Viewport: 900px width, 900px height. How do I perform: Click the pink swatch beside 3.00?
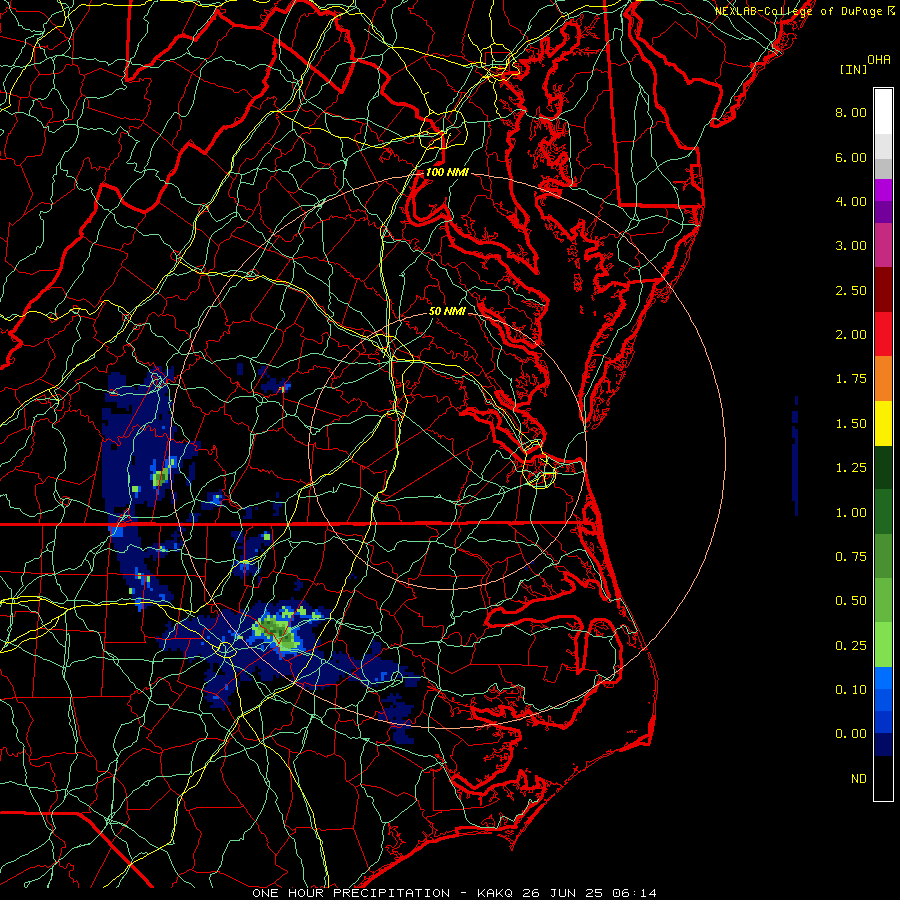(883, 246)
